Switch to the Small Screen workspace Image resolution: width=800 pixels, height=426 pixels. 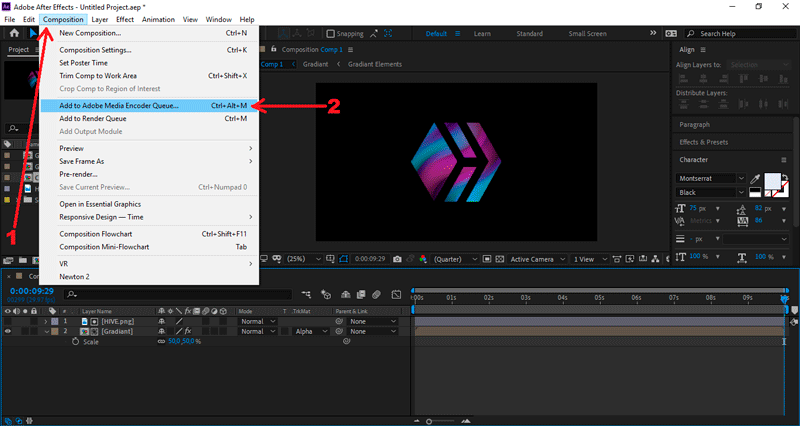click(x=587, y=34)
